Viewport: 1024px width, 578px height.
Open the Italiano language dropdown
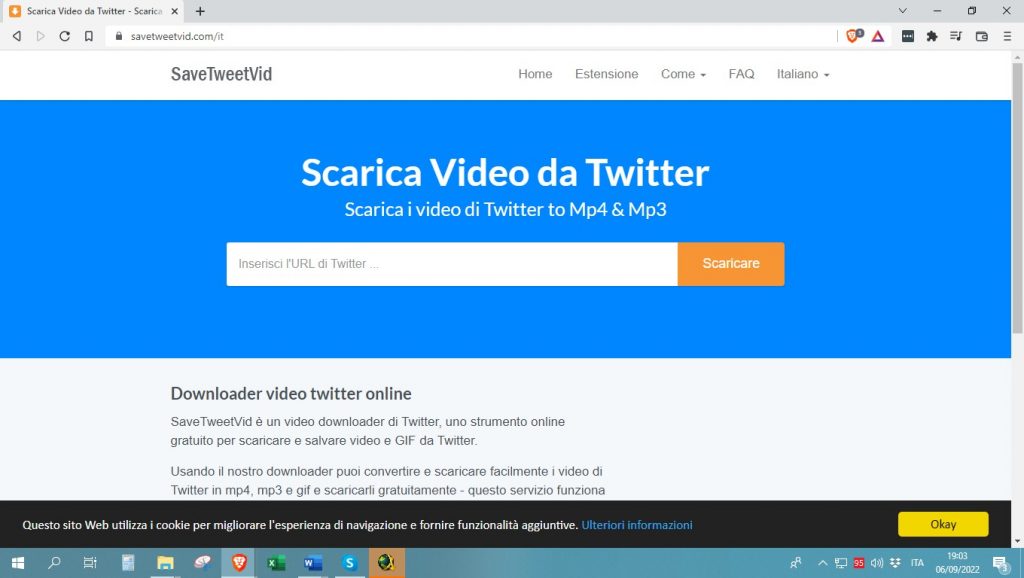pos(801,74)
